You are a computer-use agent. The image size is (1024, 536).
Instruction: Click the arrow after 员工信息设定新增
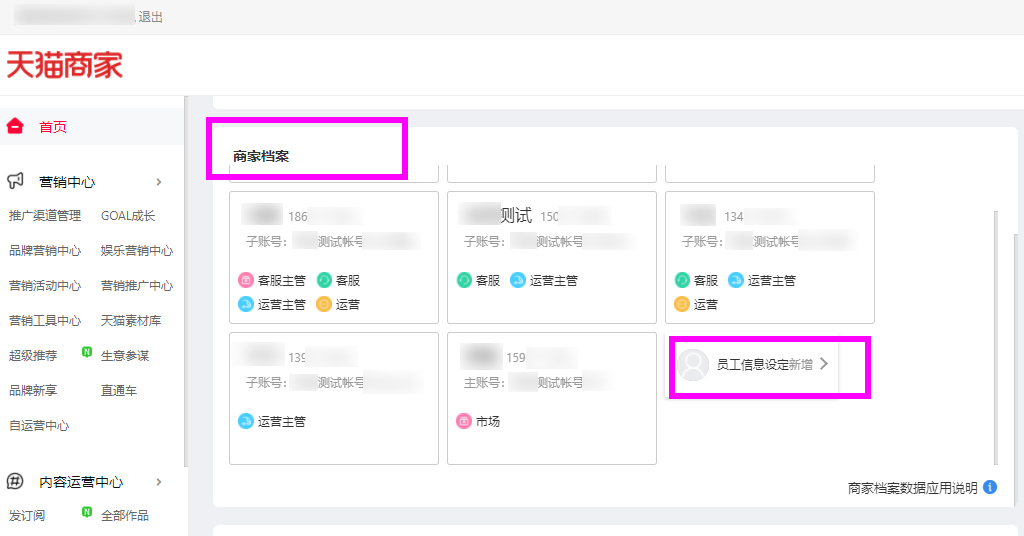pos(824,364)
